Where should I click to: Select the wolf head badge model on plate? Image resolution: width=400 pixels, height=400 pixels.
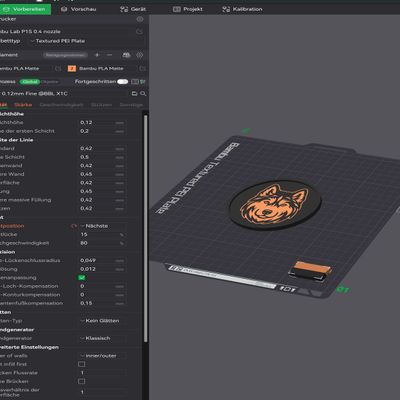[275, 204]
